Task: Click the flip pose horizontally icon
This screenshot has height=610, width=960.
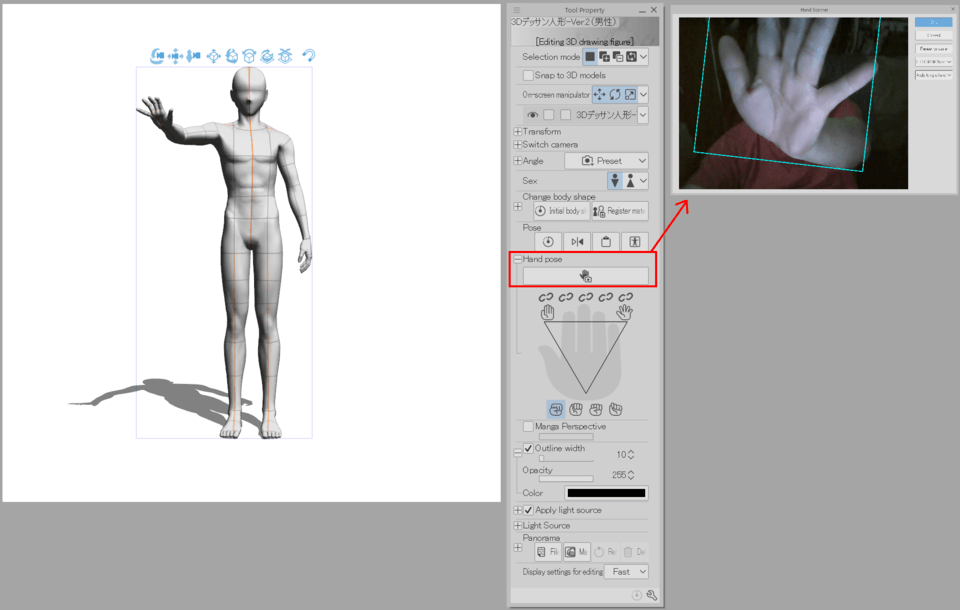Action: (577, 242)
